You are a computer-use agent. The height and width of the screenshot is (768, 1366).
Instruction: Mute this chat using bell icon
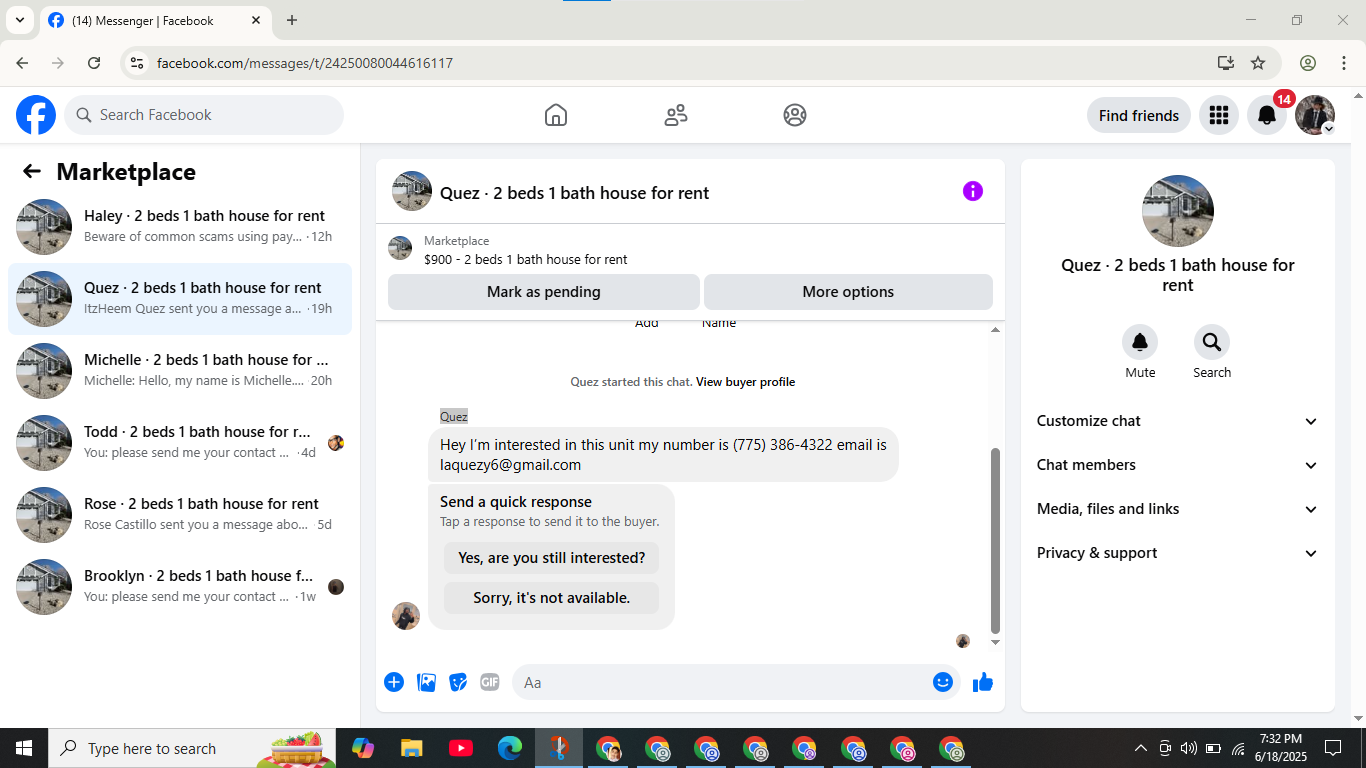click(1140, 343)
